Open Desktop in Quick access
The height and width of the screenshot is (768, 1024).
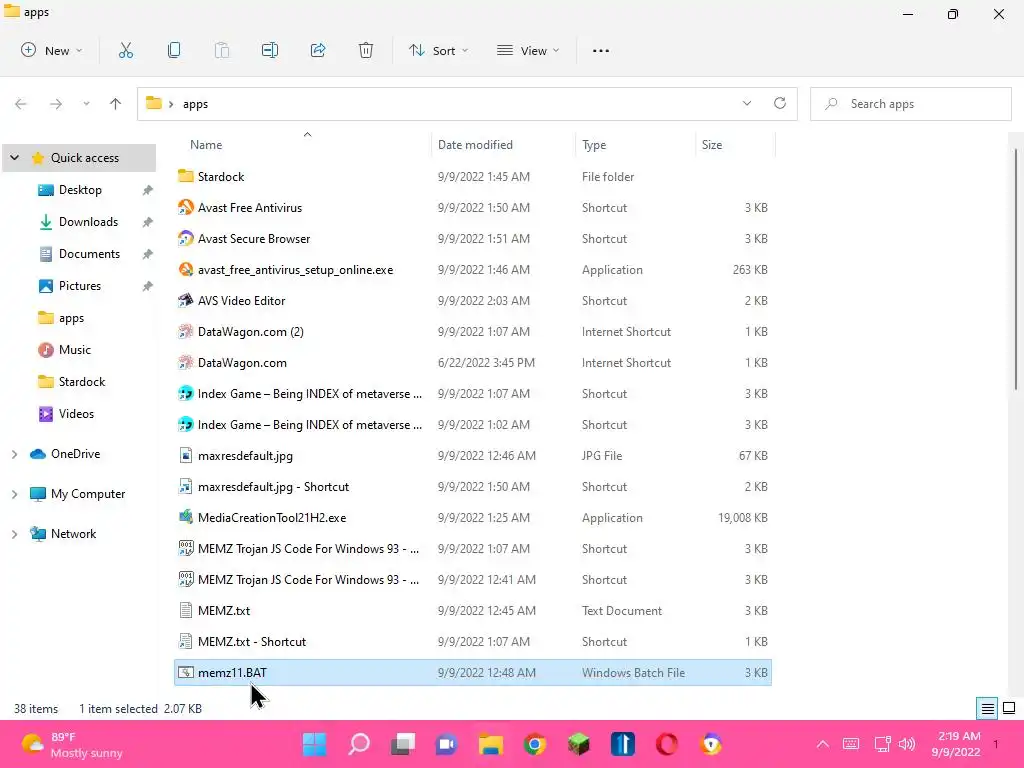coord(80,190)
